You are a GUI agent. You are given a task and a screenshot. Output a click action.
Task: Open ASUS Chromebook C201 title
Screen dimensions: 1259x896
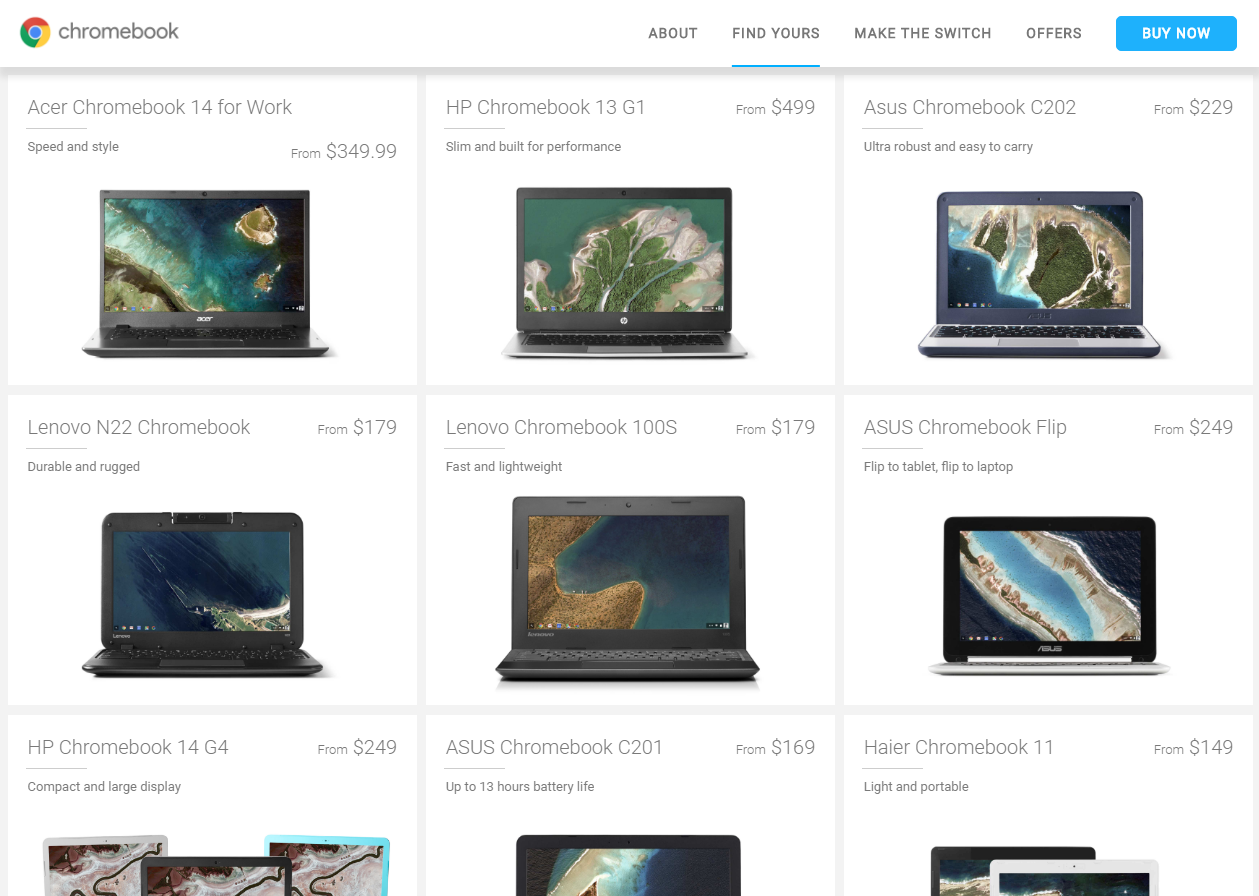pos(554,747)
